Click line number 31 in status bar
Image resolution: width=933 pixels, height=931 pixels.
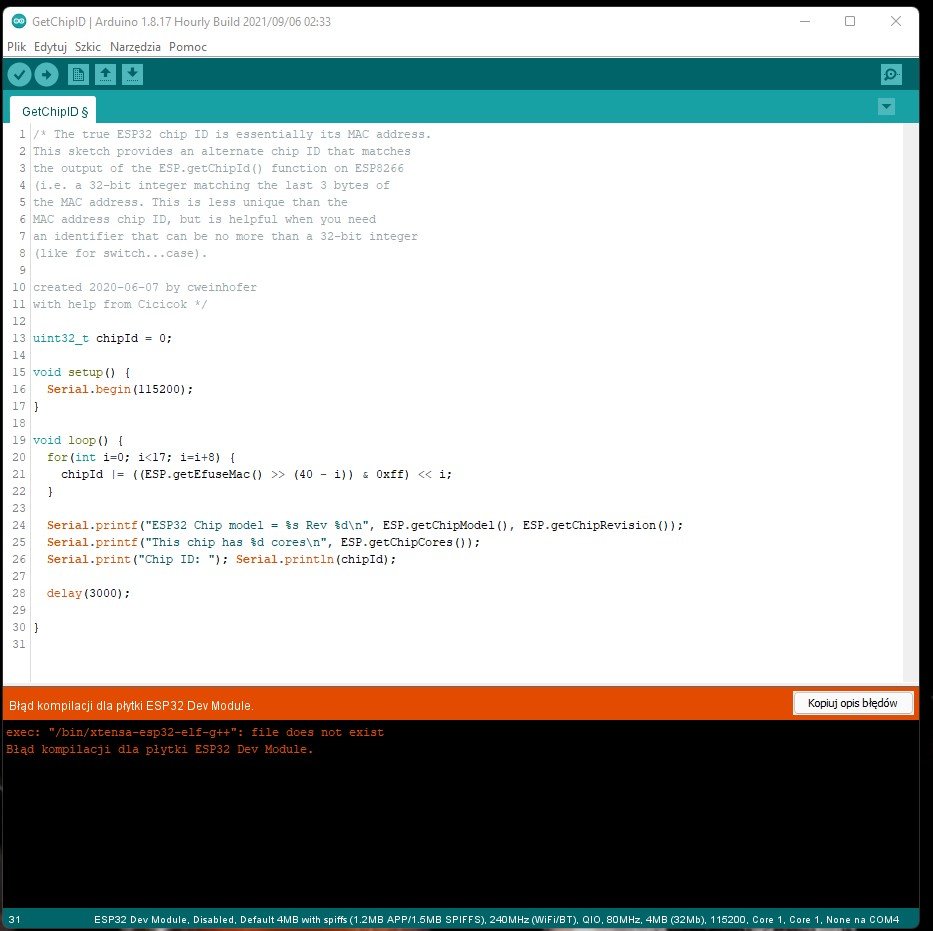[14, 920]
